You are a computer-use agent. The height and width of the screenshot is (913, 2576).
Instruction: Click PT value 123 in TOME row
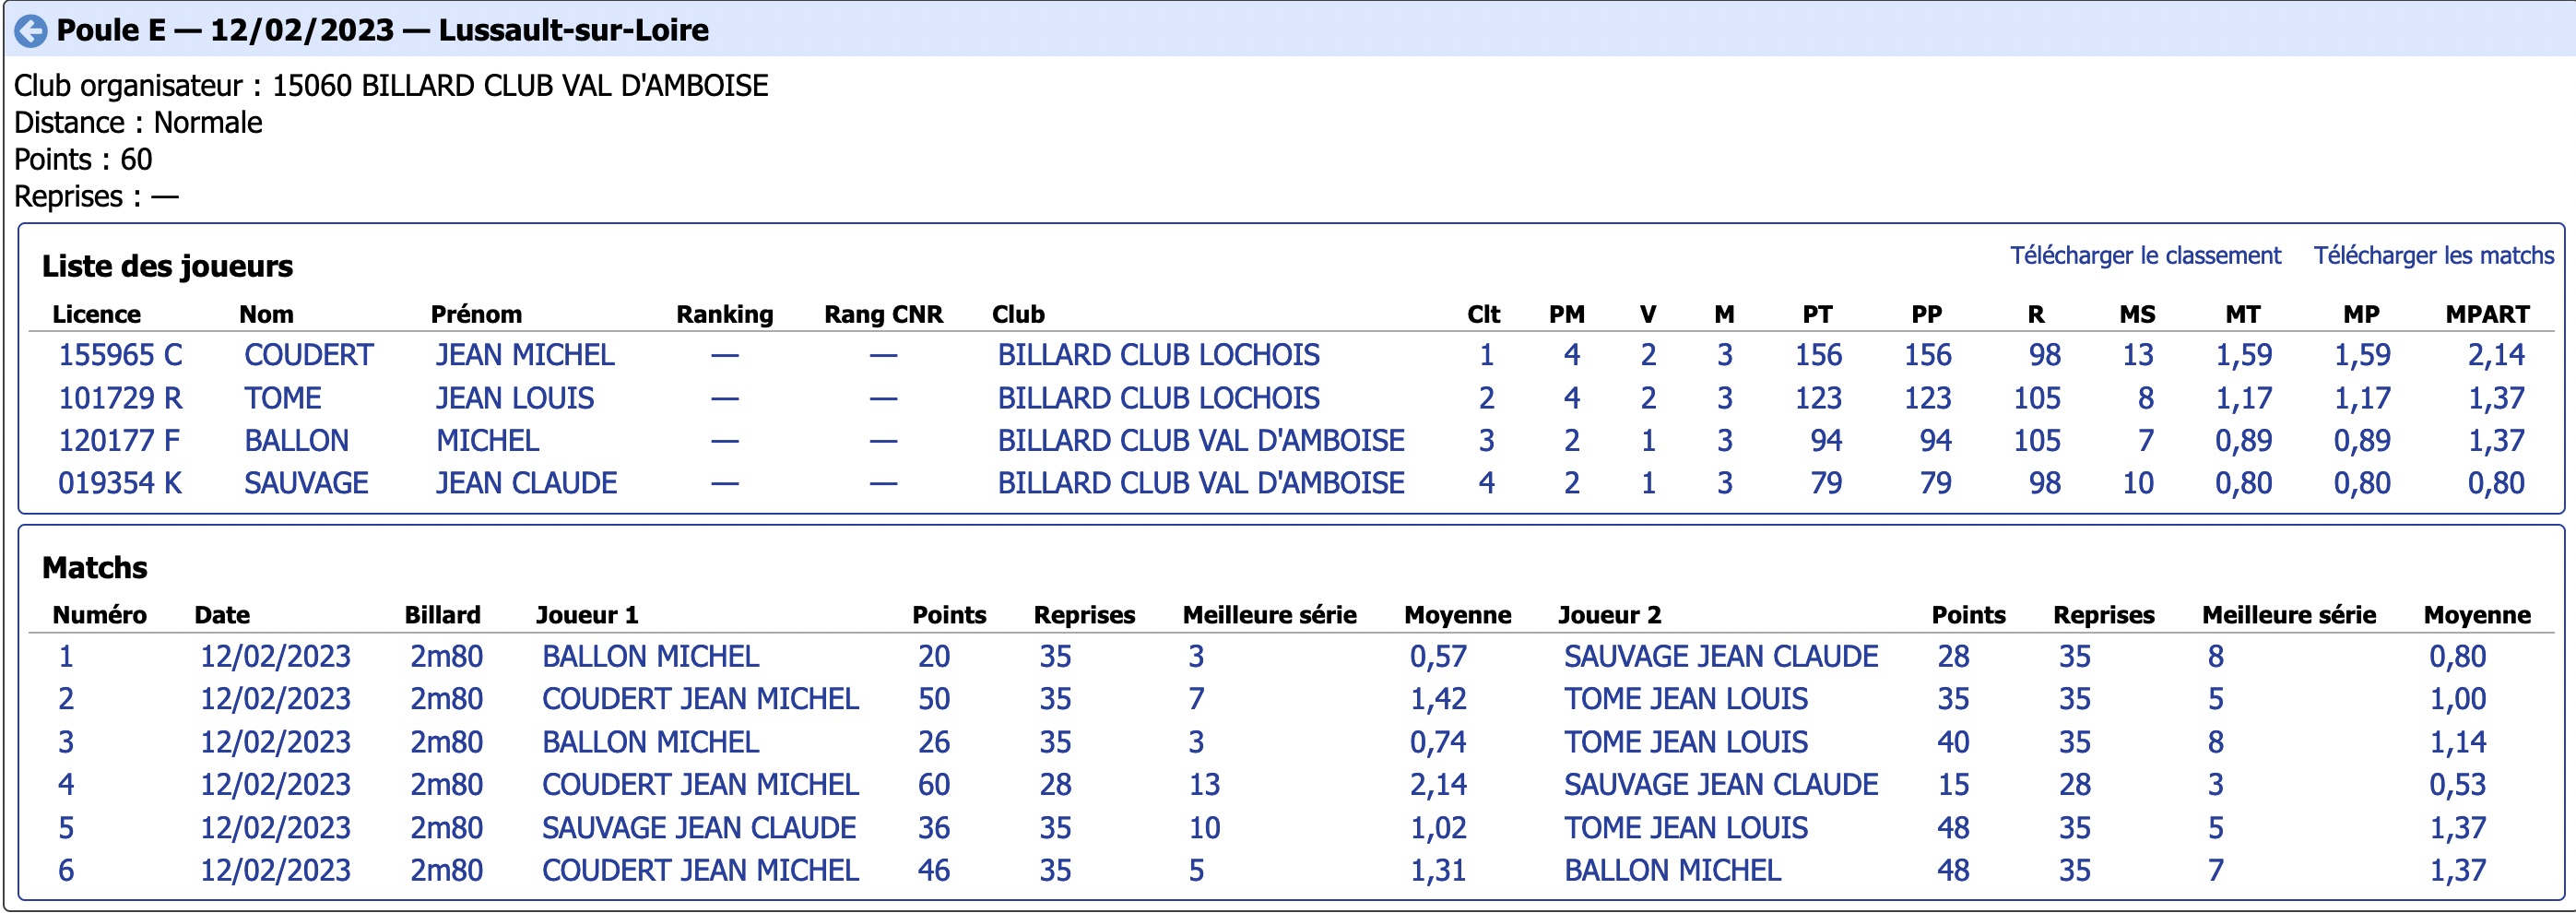point(1818,398)
